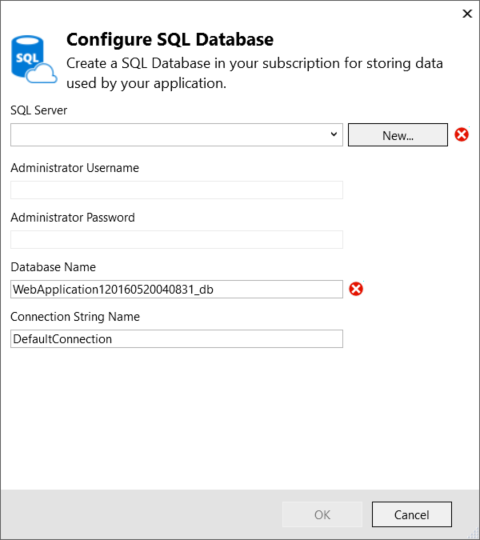The image size is (480, 540).
Task: Click the error icon next to New button
Action: pos(461,134)
